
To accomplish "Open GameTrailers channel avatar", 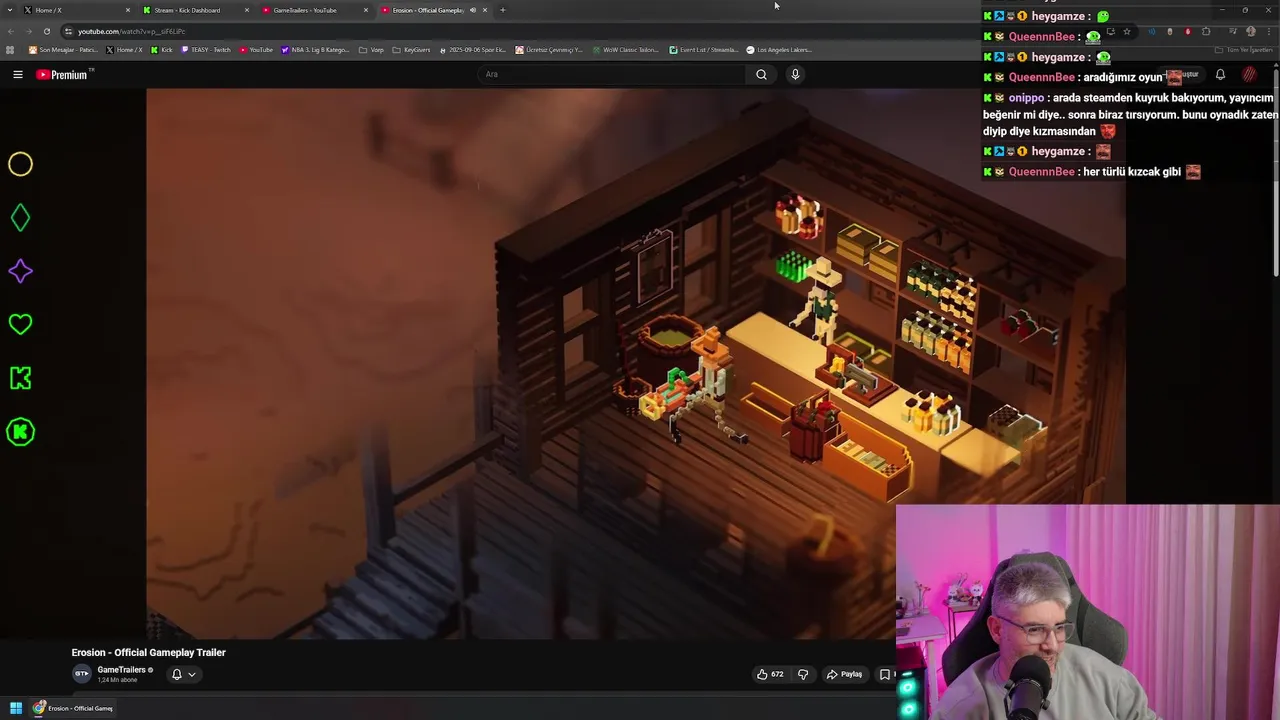I will tap(82, 674).
